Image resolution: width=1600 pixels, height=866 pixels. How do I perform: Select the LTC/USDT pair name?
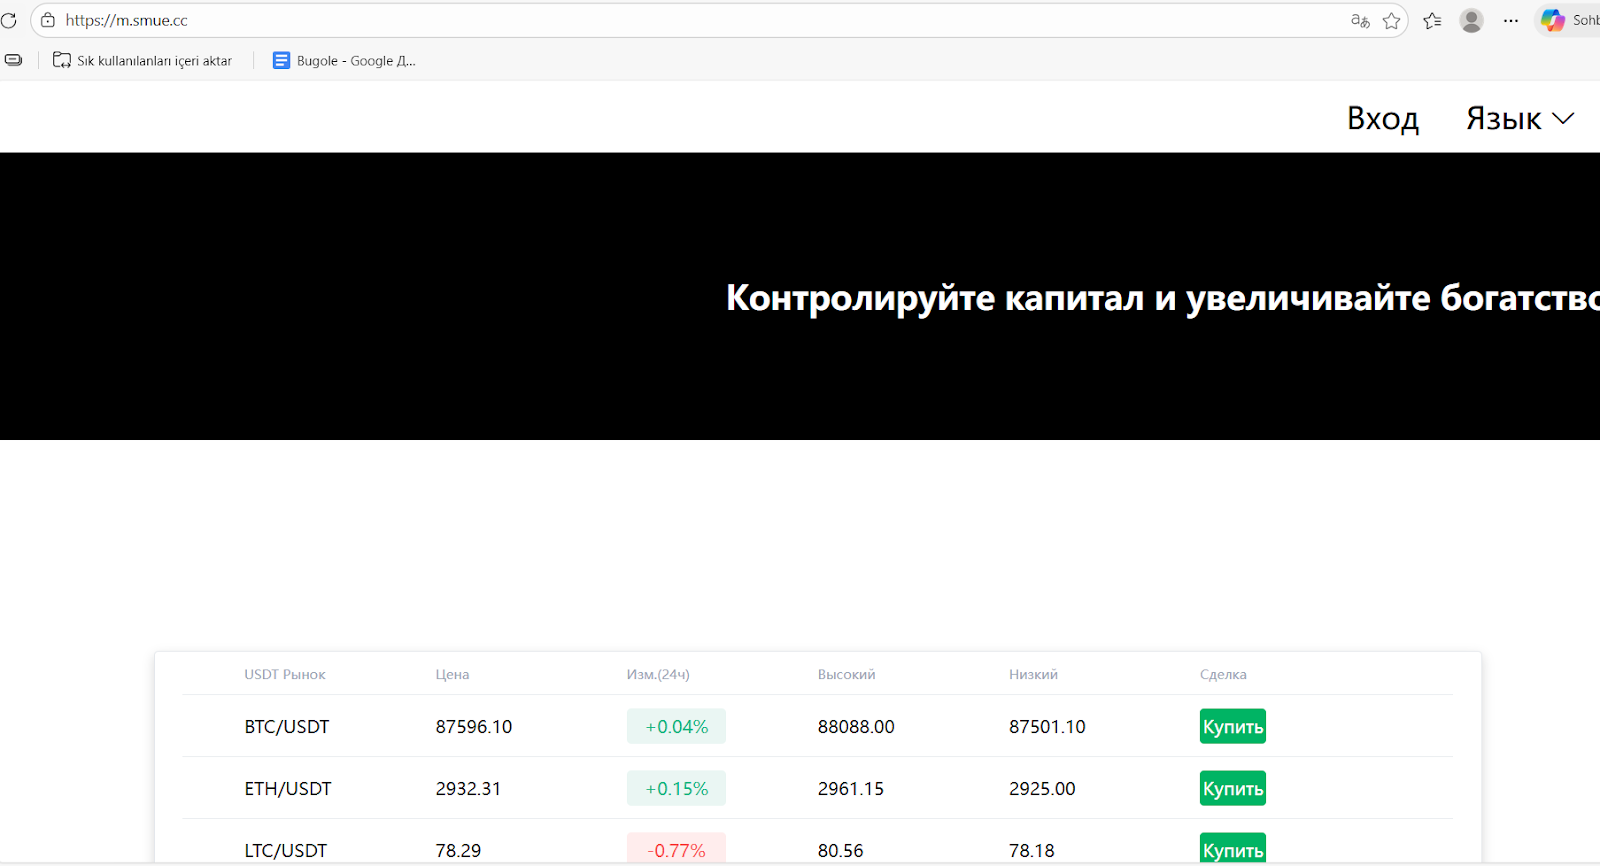pos(286,851)
